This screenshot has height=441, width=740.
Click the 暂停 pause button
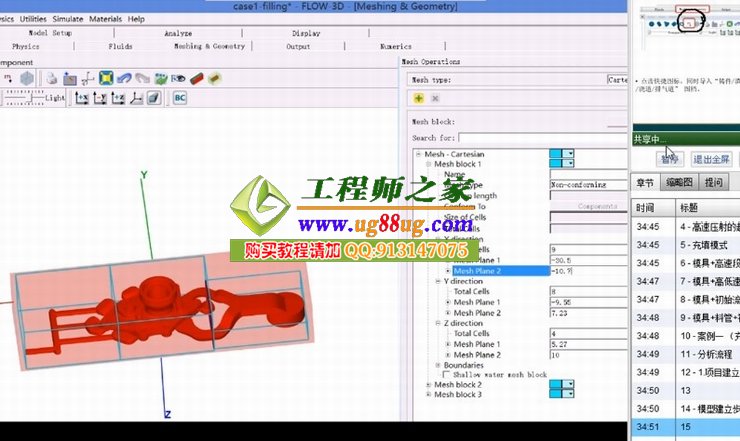pos(669,160)
